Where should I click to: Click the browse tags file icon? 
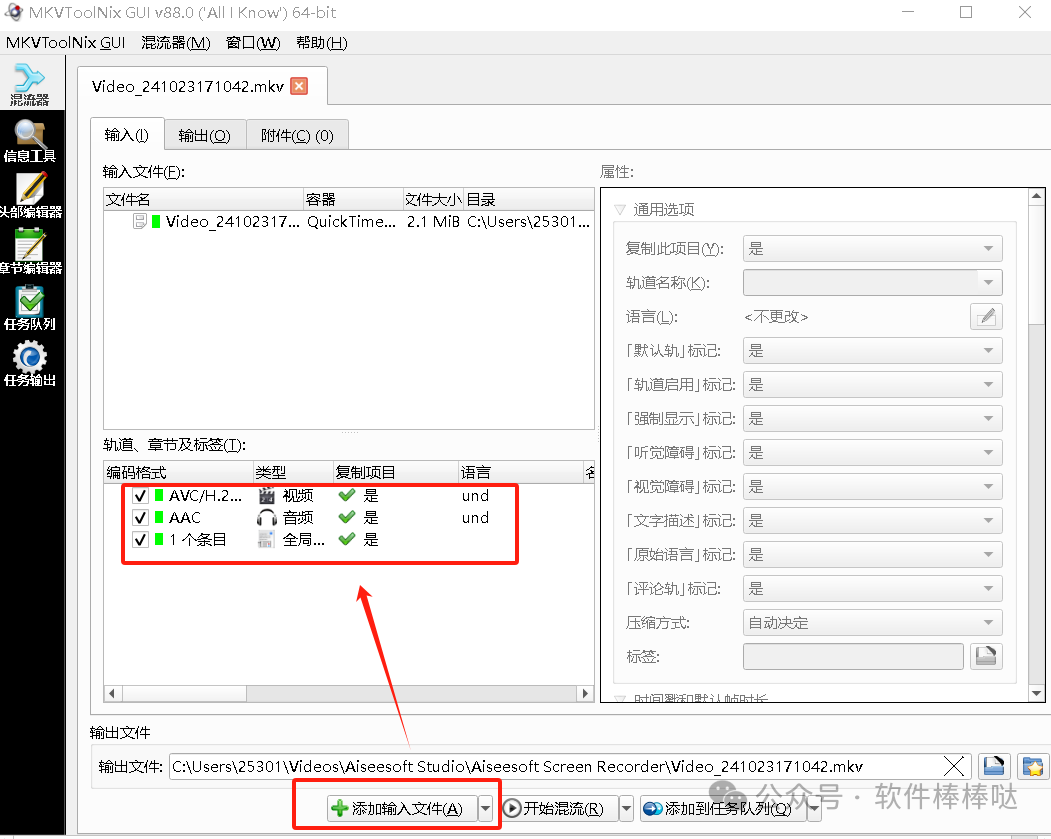pos(986,656)
